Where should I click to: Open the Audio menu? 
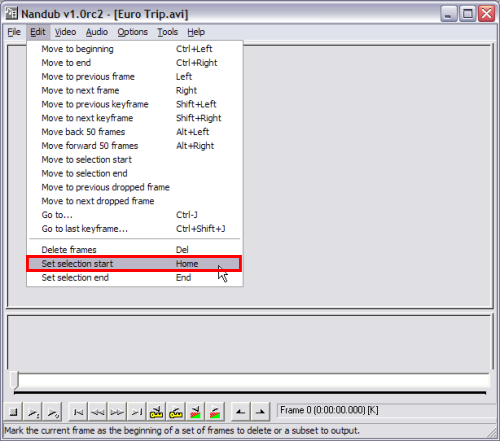tap(97, 32)
